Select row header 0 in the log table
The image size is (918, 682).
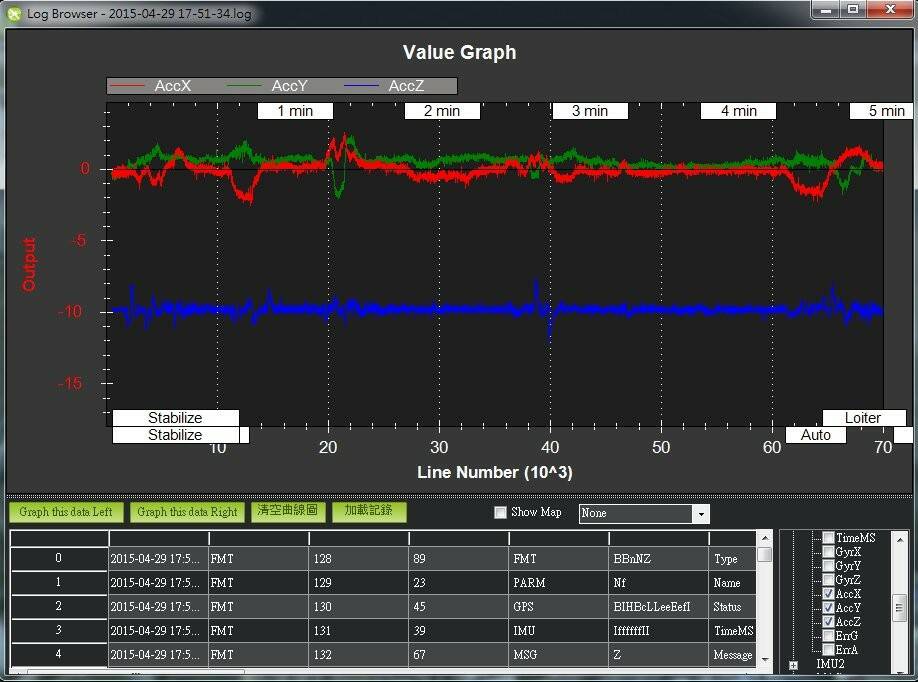point(59,558)
